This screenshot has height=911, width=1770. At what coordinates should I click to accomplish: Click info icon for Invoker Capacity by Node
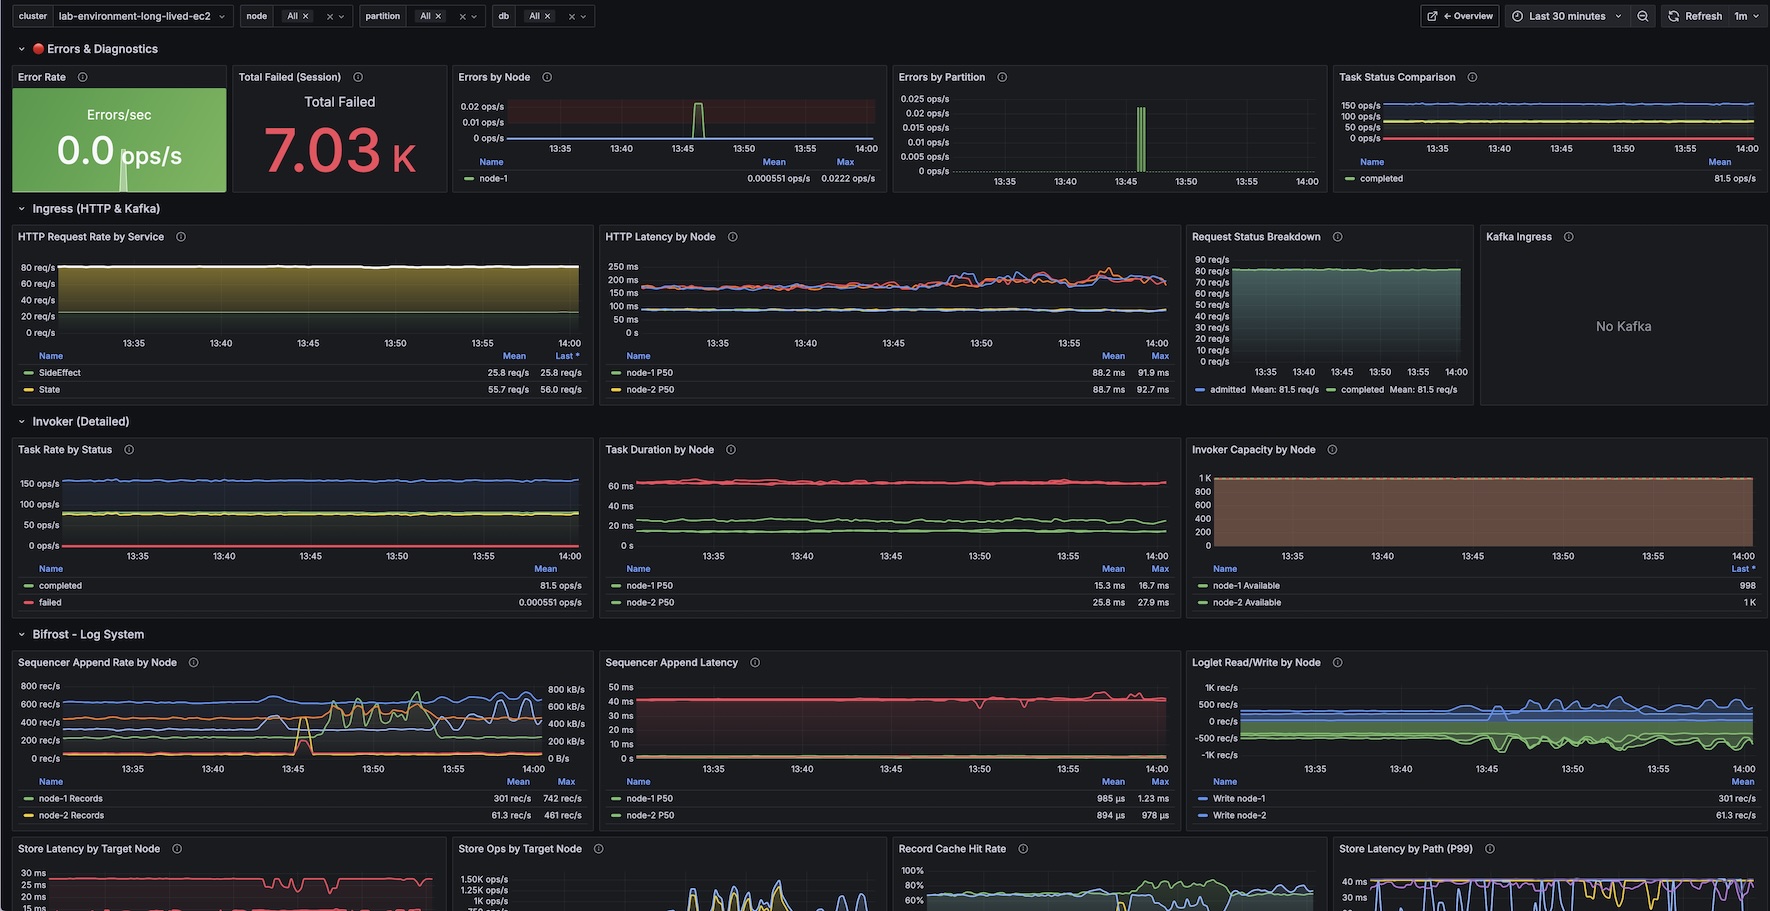tap(1332, 450)
